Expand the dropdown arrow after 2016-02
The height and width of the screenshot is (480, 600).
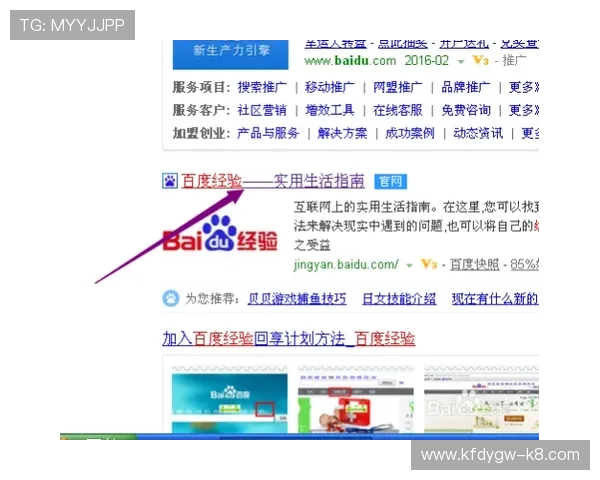tap(461, 61)
